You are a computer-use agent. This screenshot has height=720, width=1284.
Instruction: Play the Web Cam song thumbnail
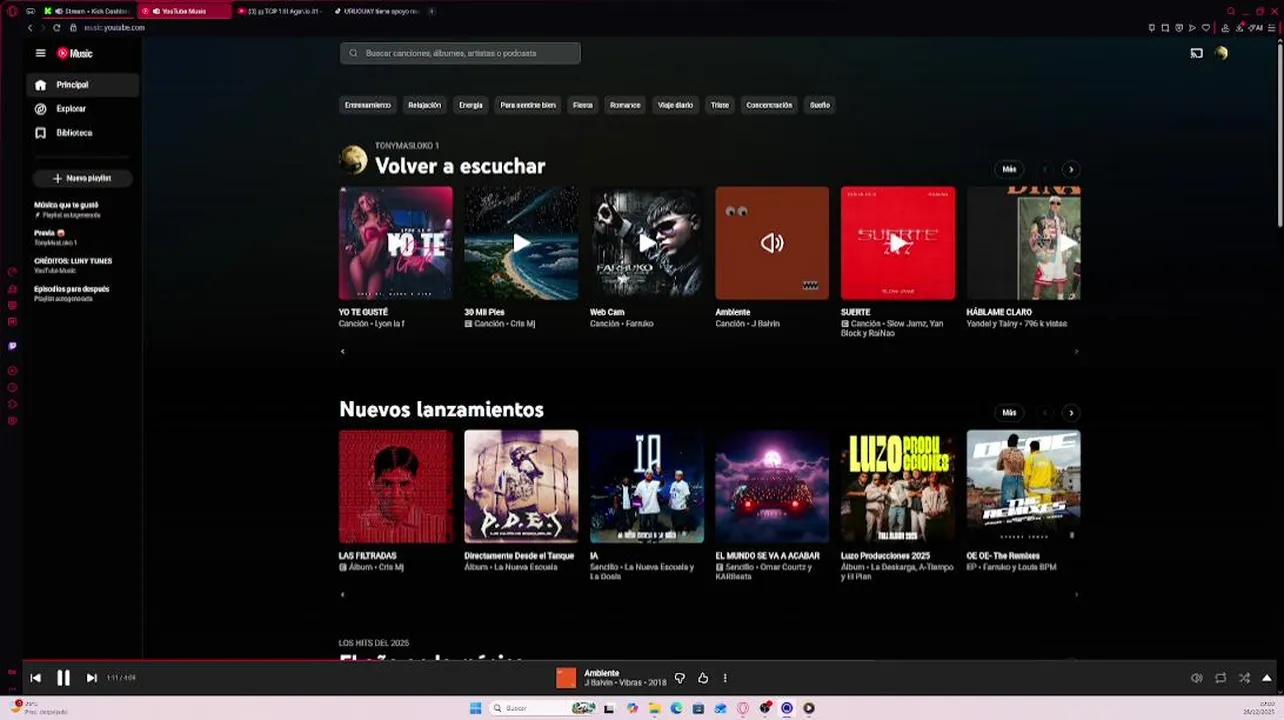click(647, 243)
